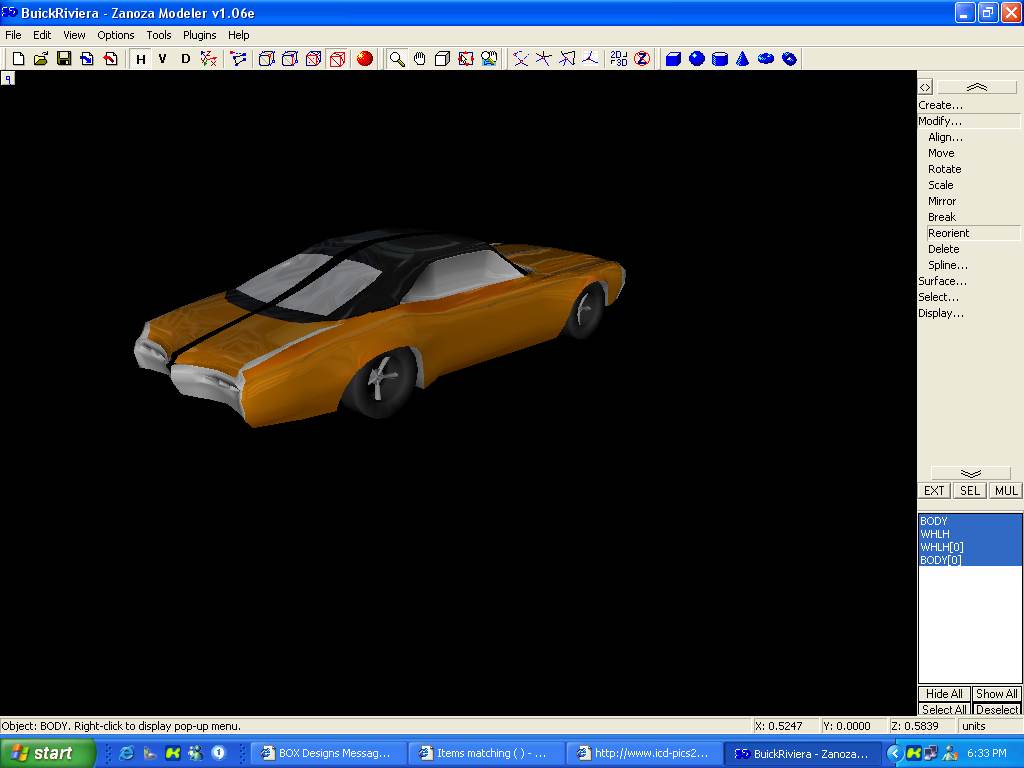Toggle the V axis constraint button
The image size is (1024, 768).
(x=163, y=59)
